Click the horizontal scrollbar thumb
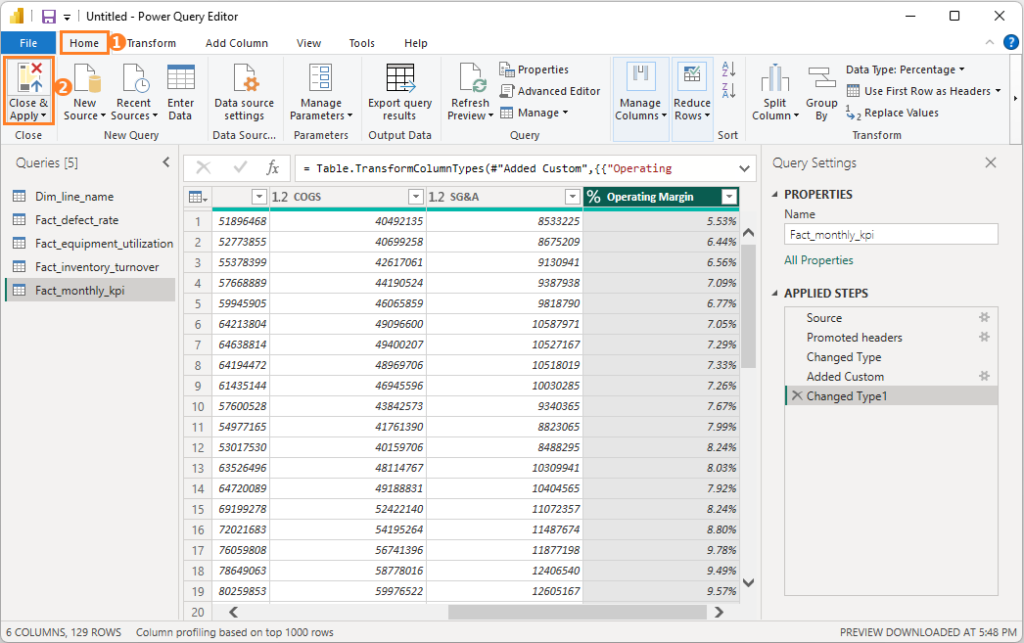 (x=577, y=612)
